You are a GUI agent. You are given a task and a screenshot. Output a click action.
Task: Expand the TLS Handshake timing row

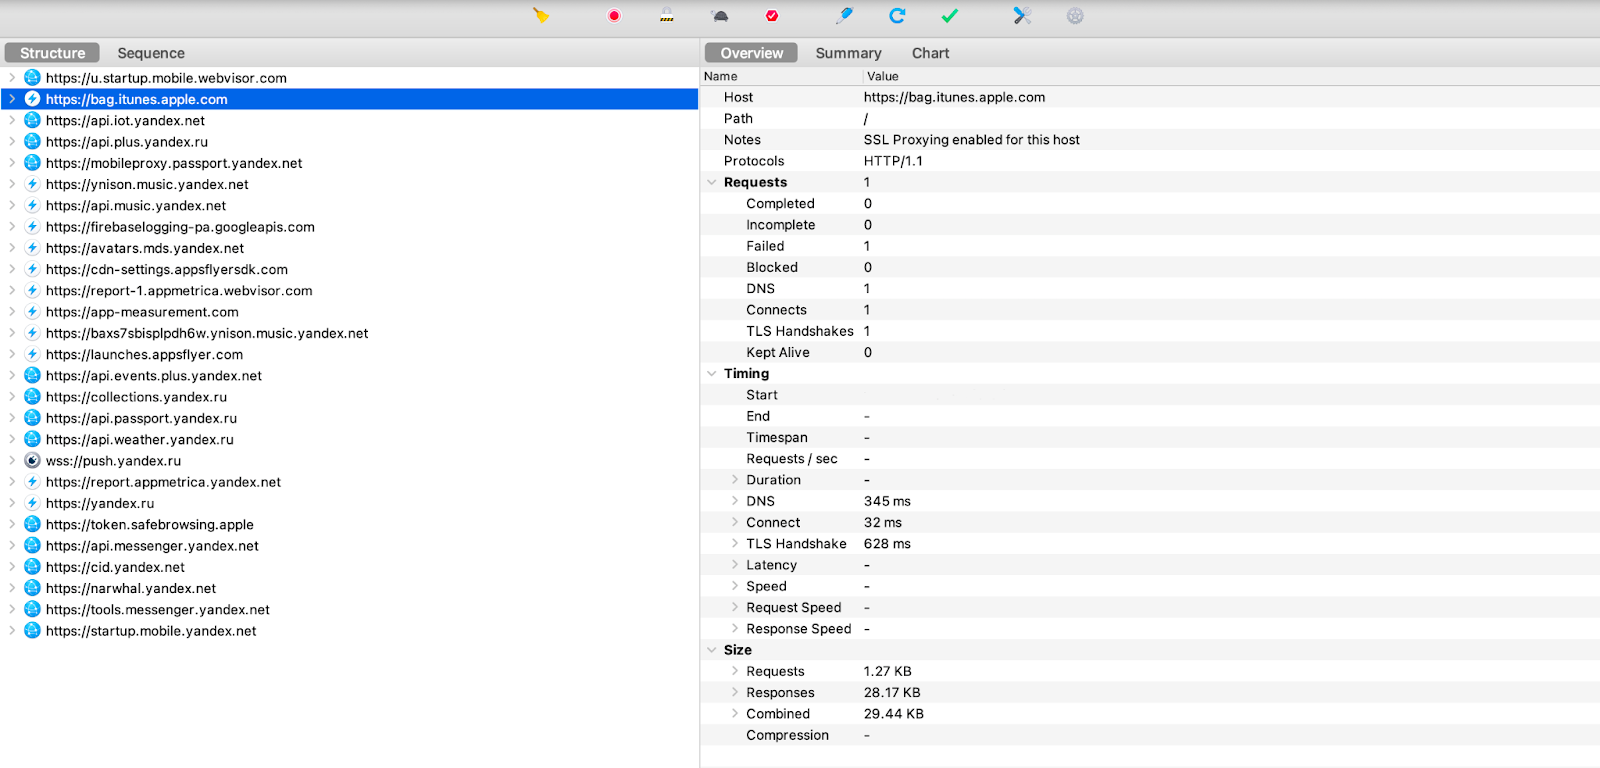735,543
